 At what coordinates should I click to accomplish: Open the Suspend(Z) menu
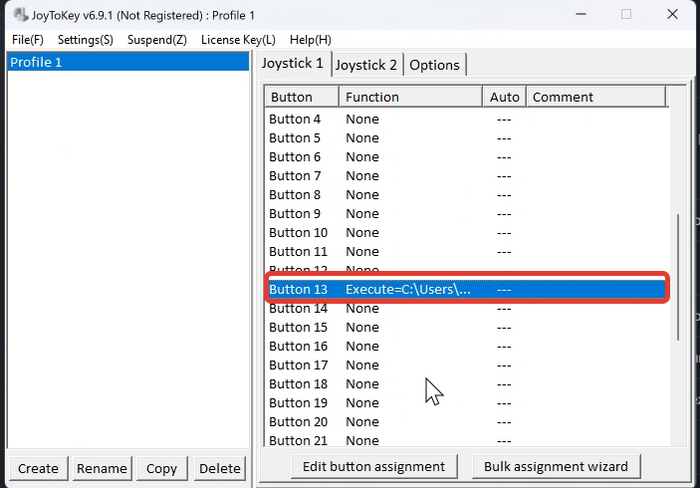tap(157, 39)
